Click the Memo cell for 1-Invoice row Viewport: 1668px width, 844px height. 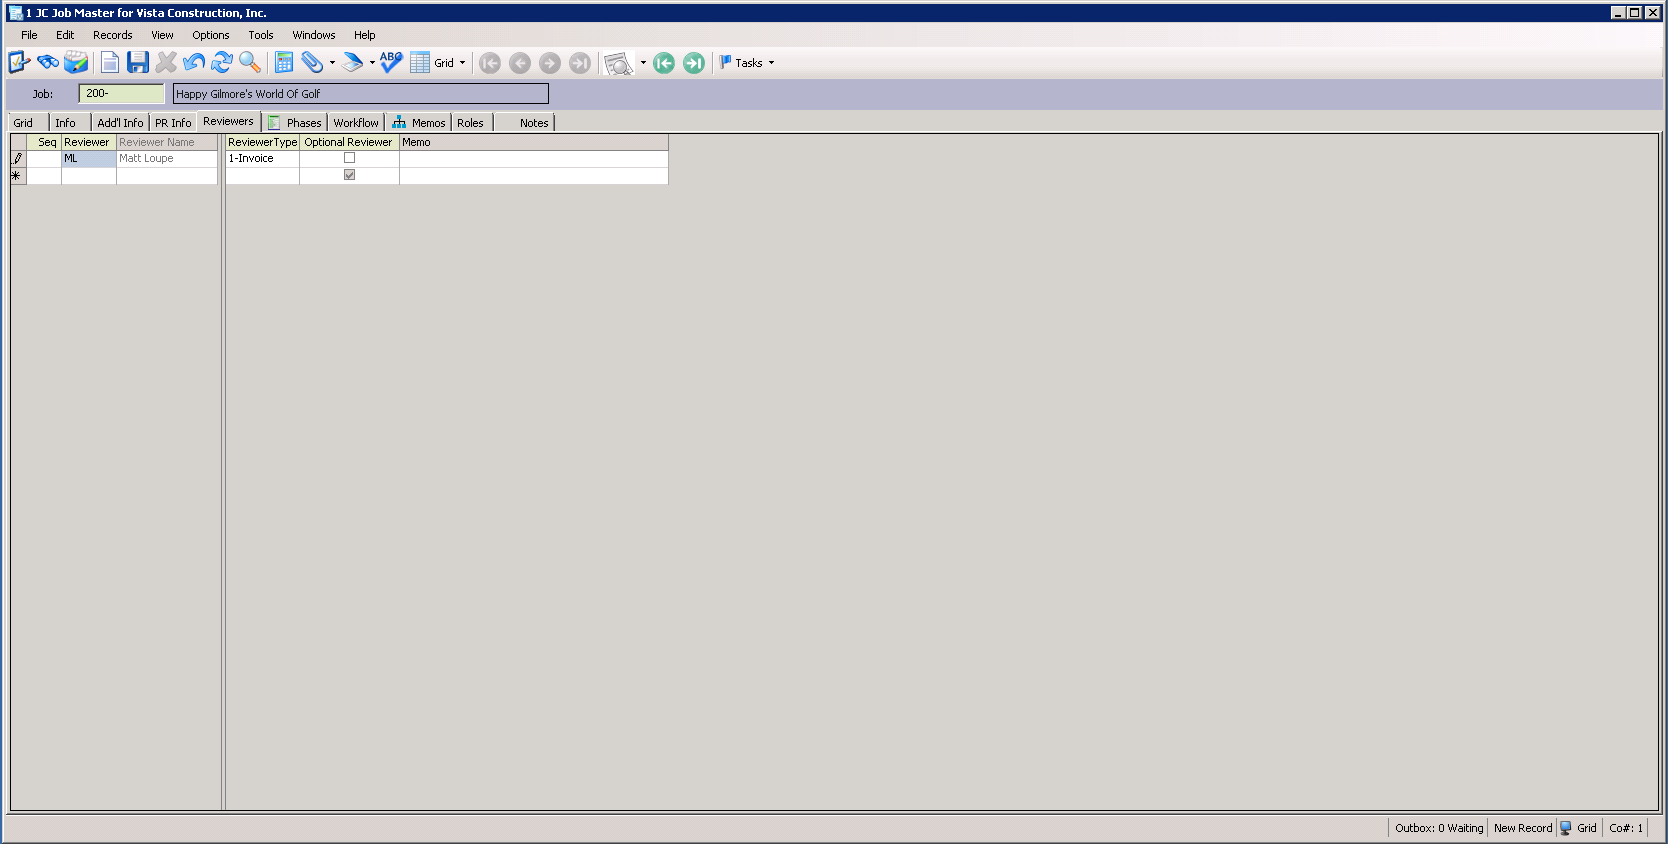[534, 159]
